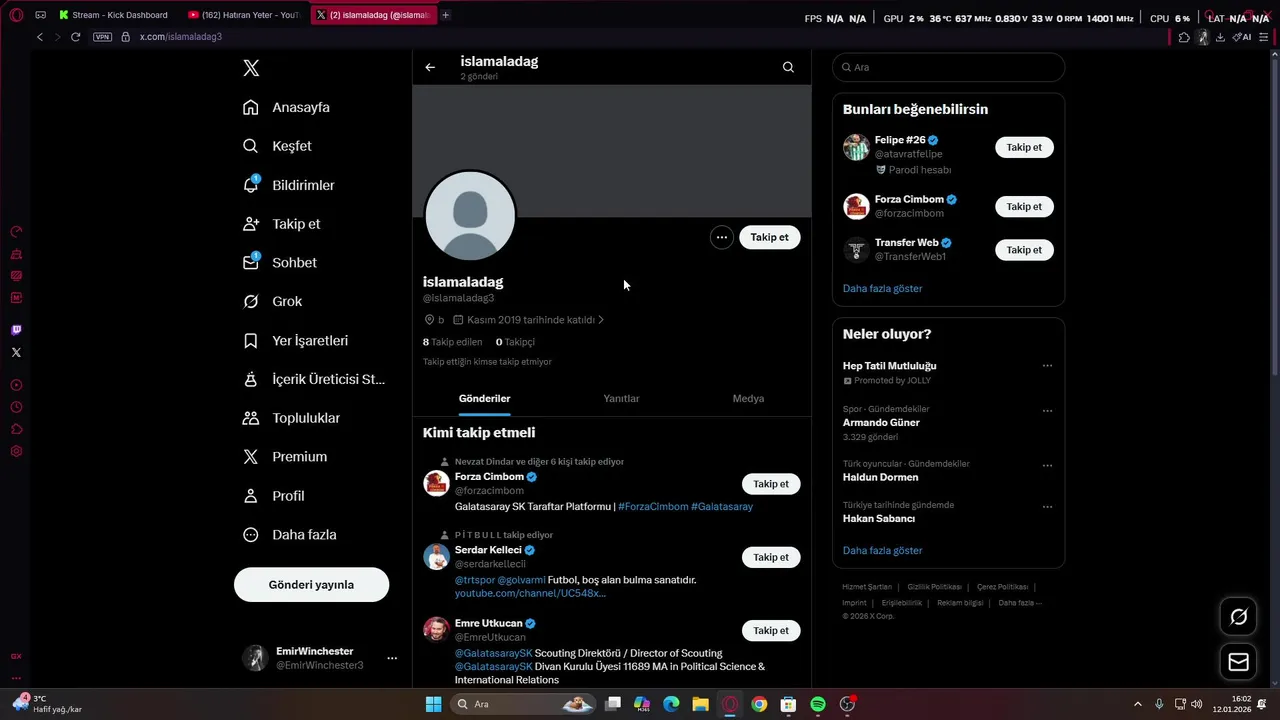Follow islamaladag with Takip et button

769,237
